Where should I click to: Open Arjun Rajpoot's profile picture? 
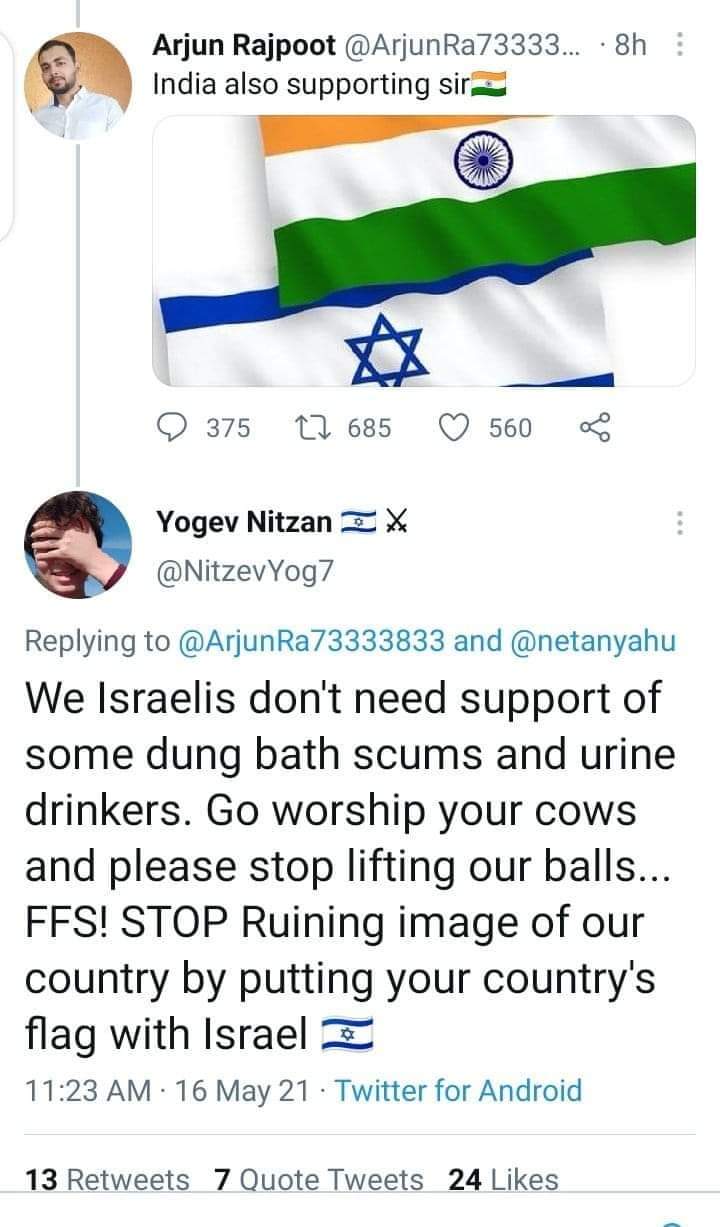tap(77, 84)
